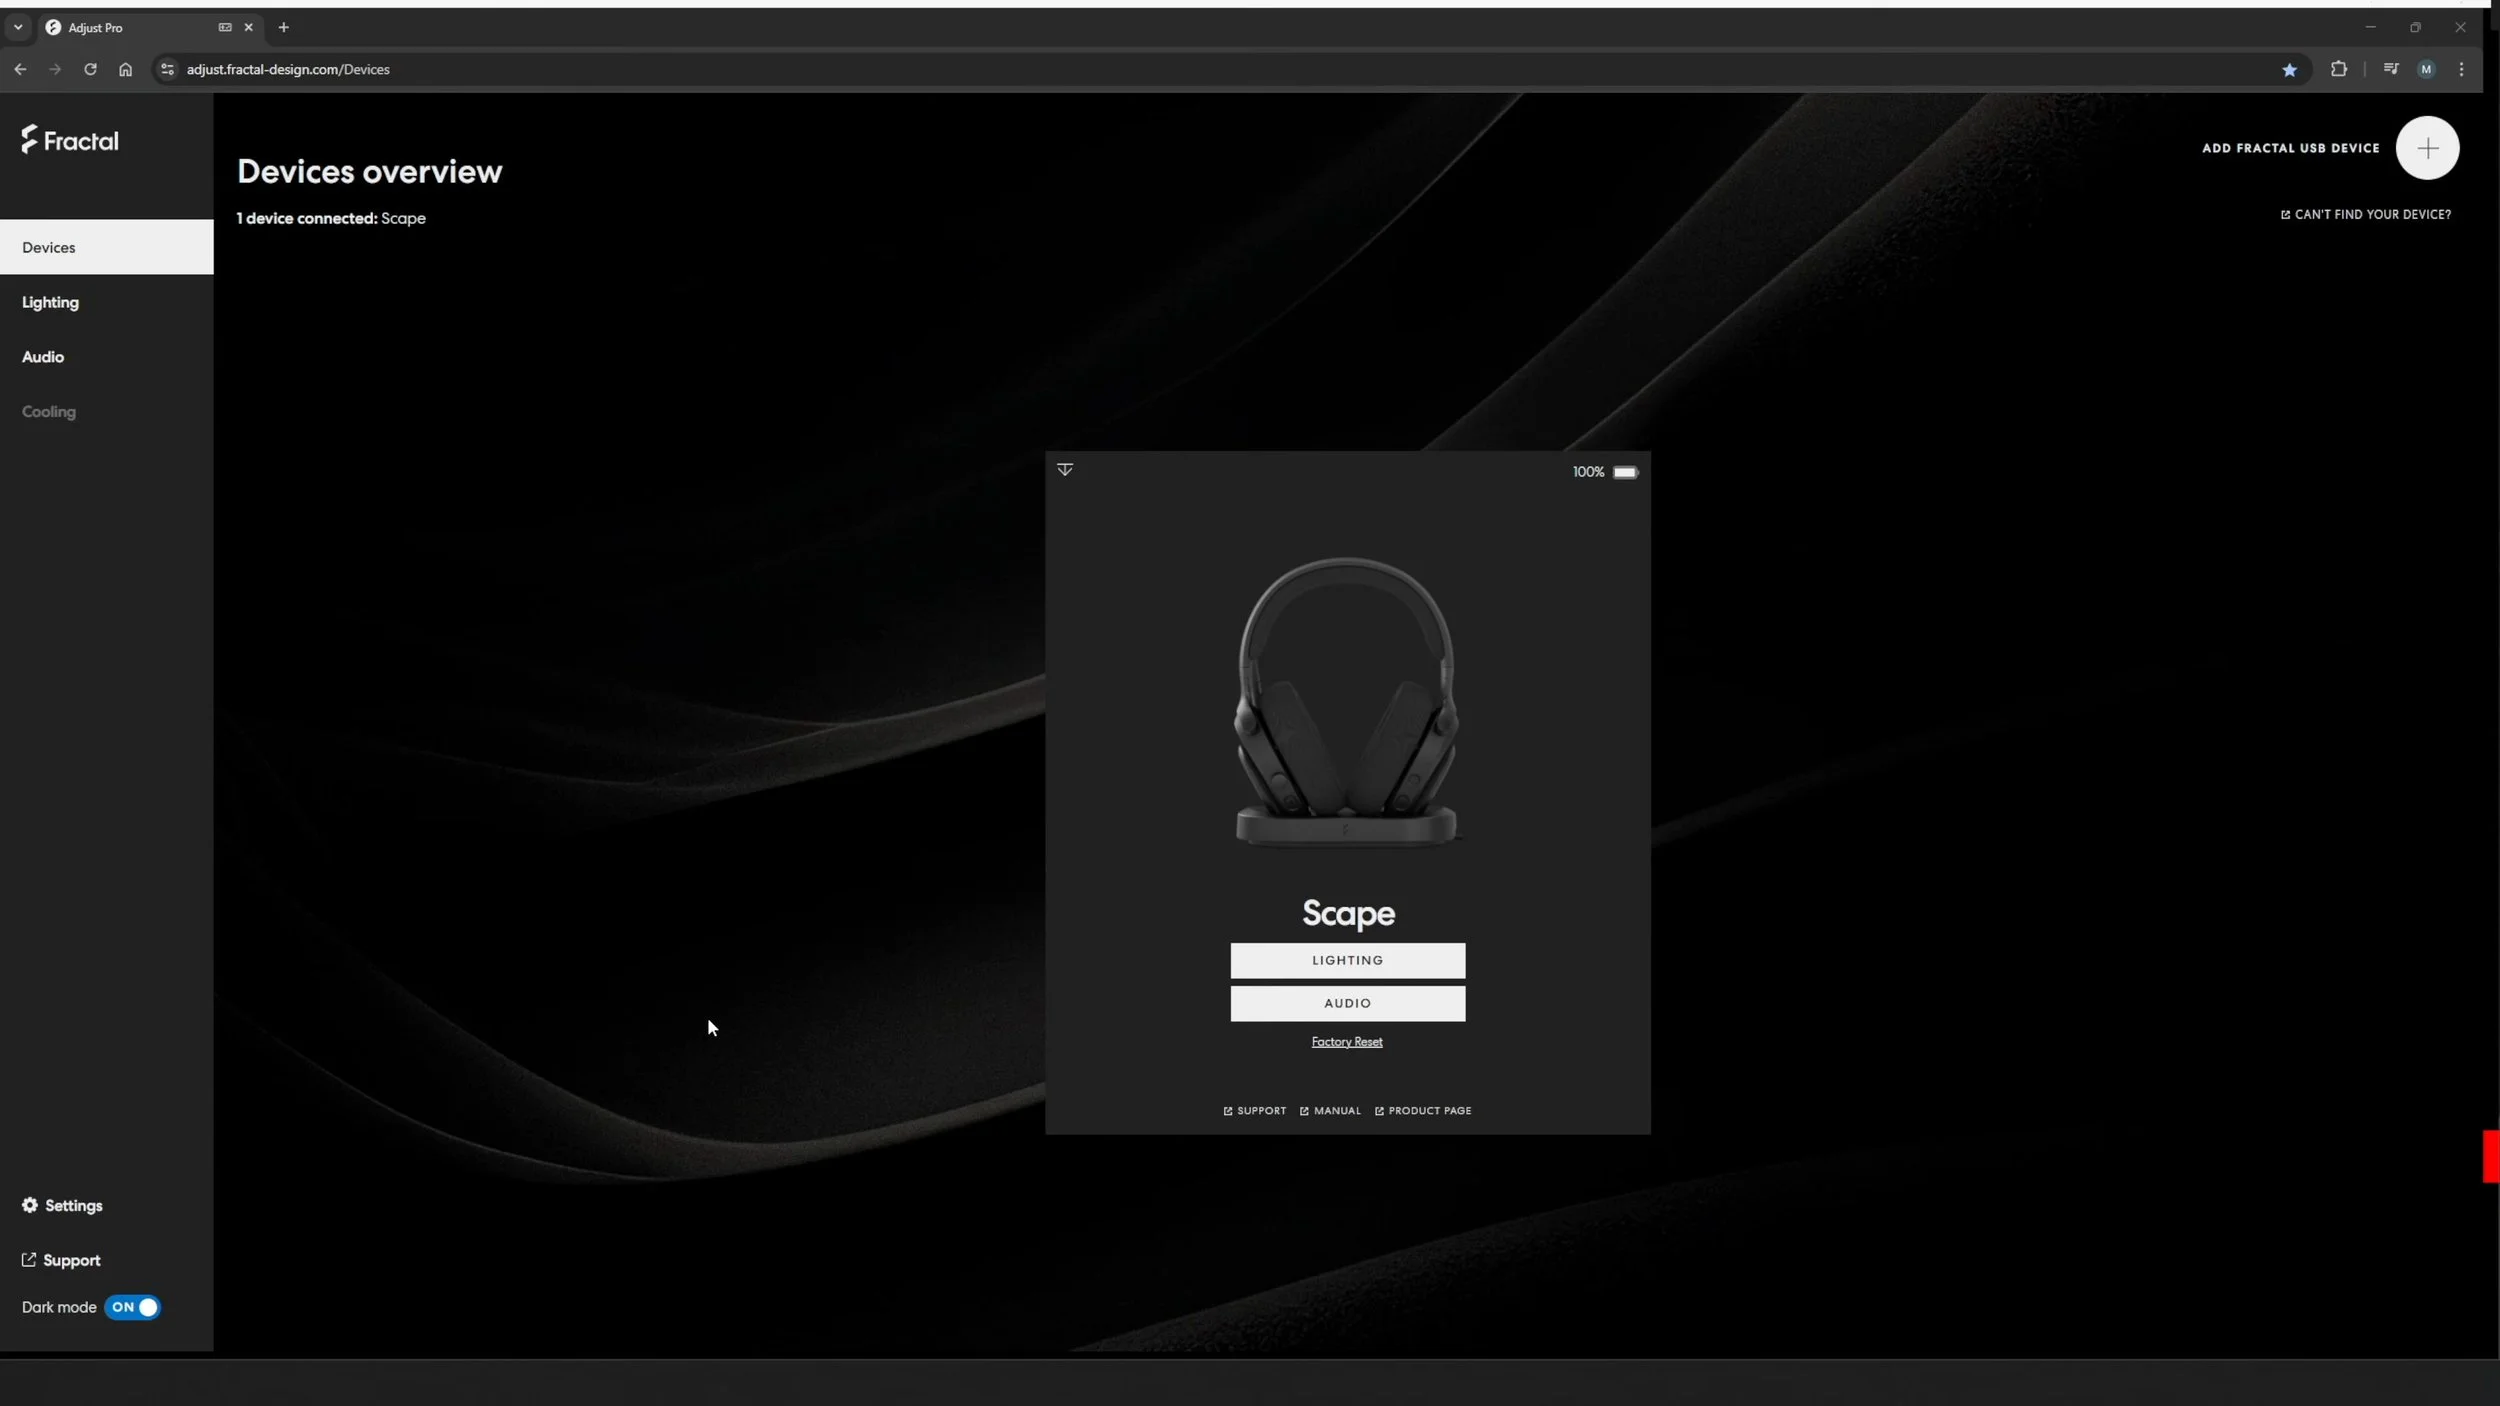Expand the tab search dropdown arrow

(18, 27)
